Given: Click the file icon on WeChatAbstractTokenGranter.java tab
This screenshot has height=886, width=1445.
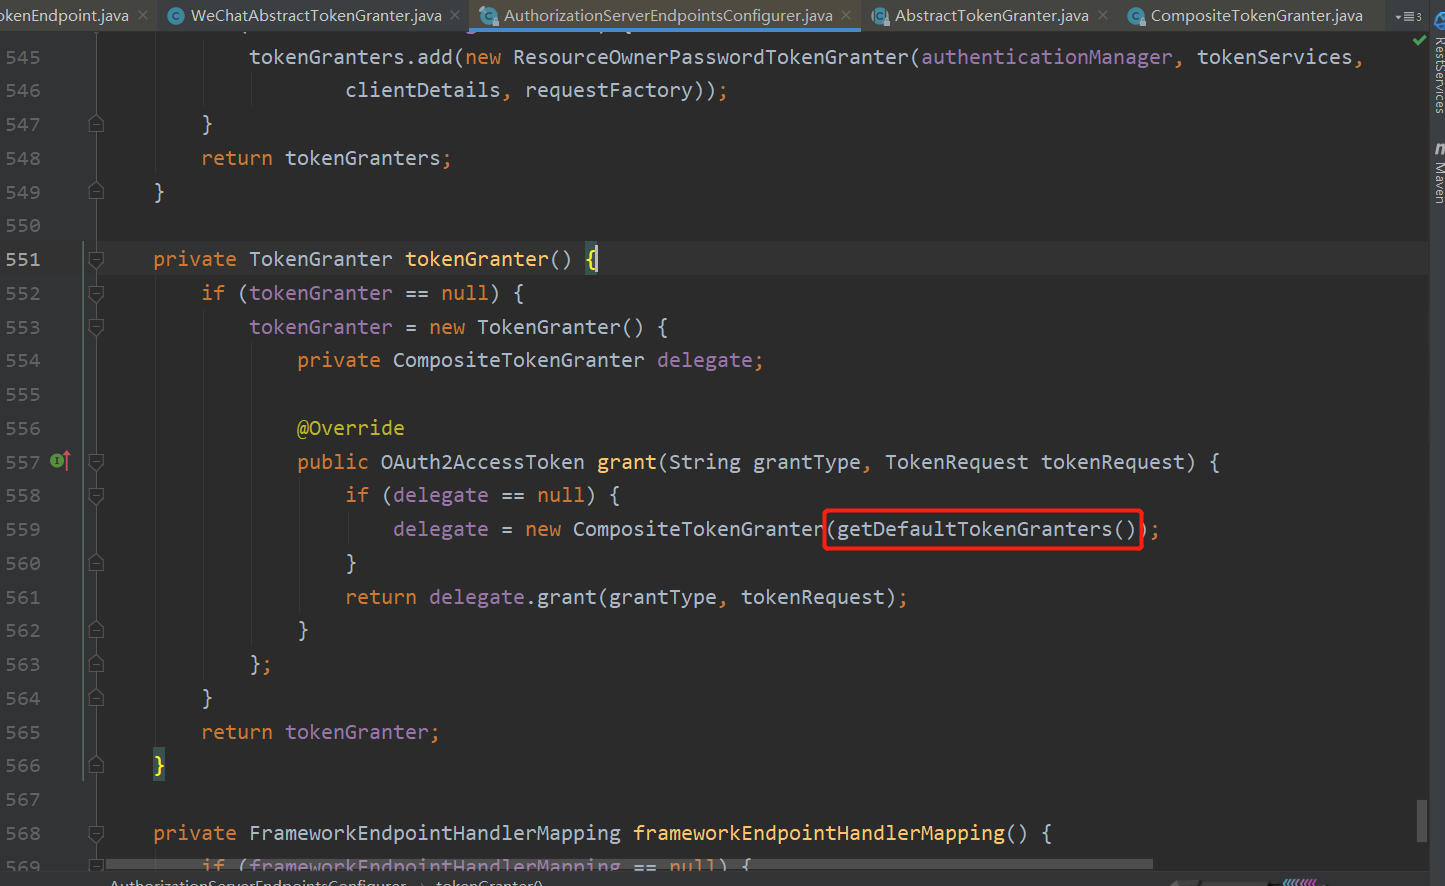Looking at the screenshot, I should (176, 16).
